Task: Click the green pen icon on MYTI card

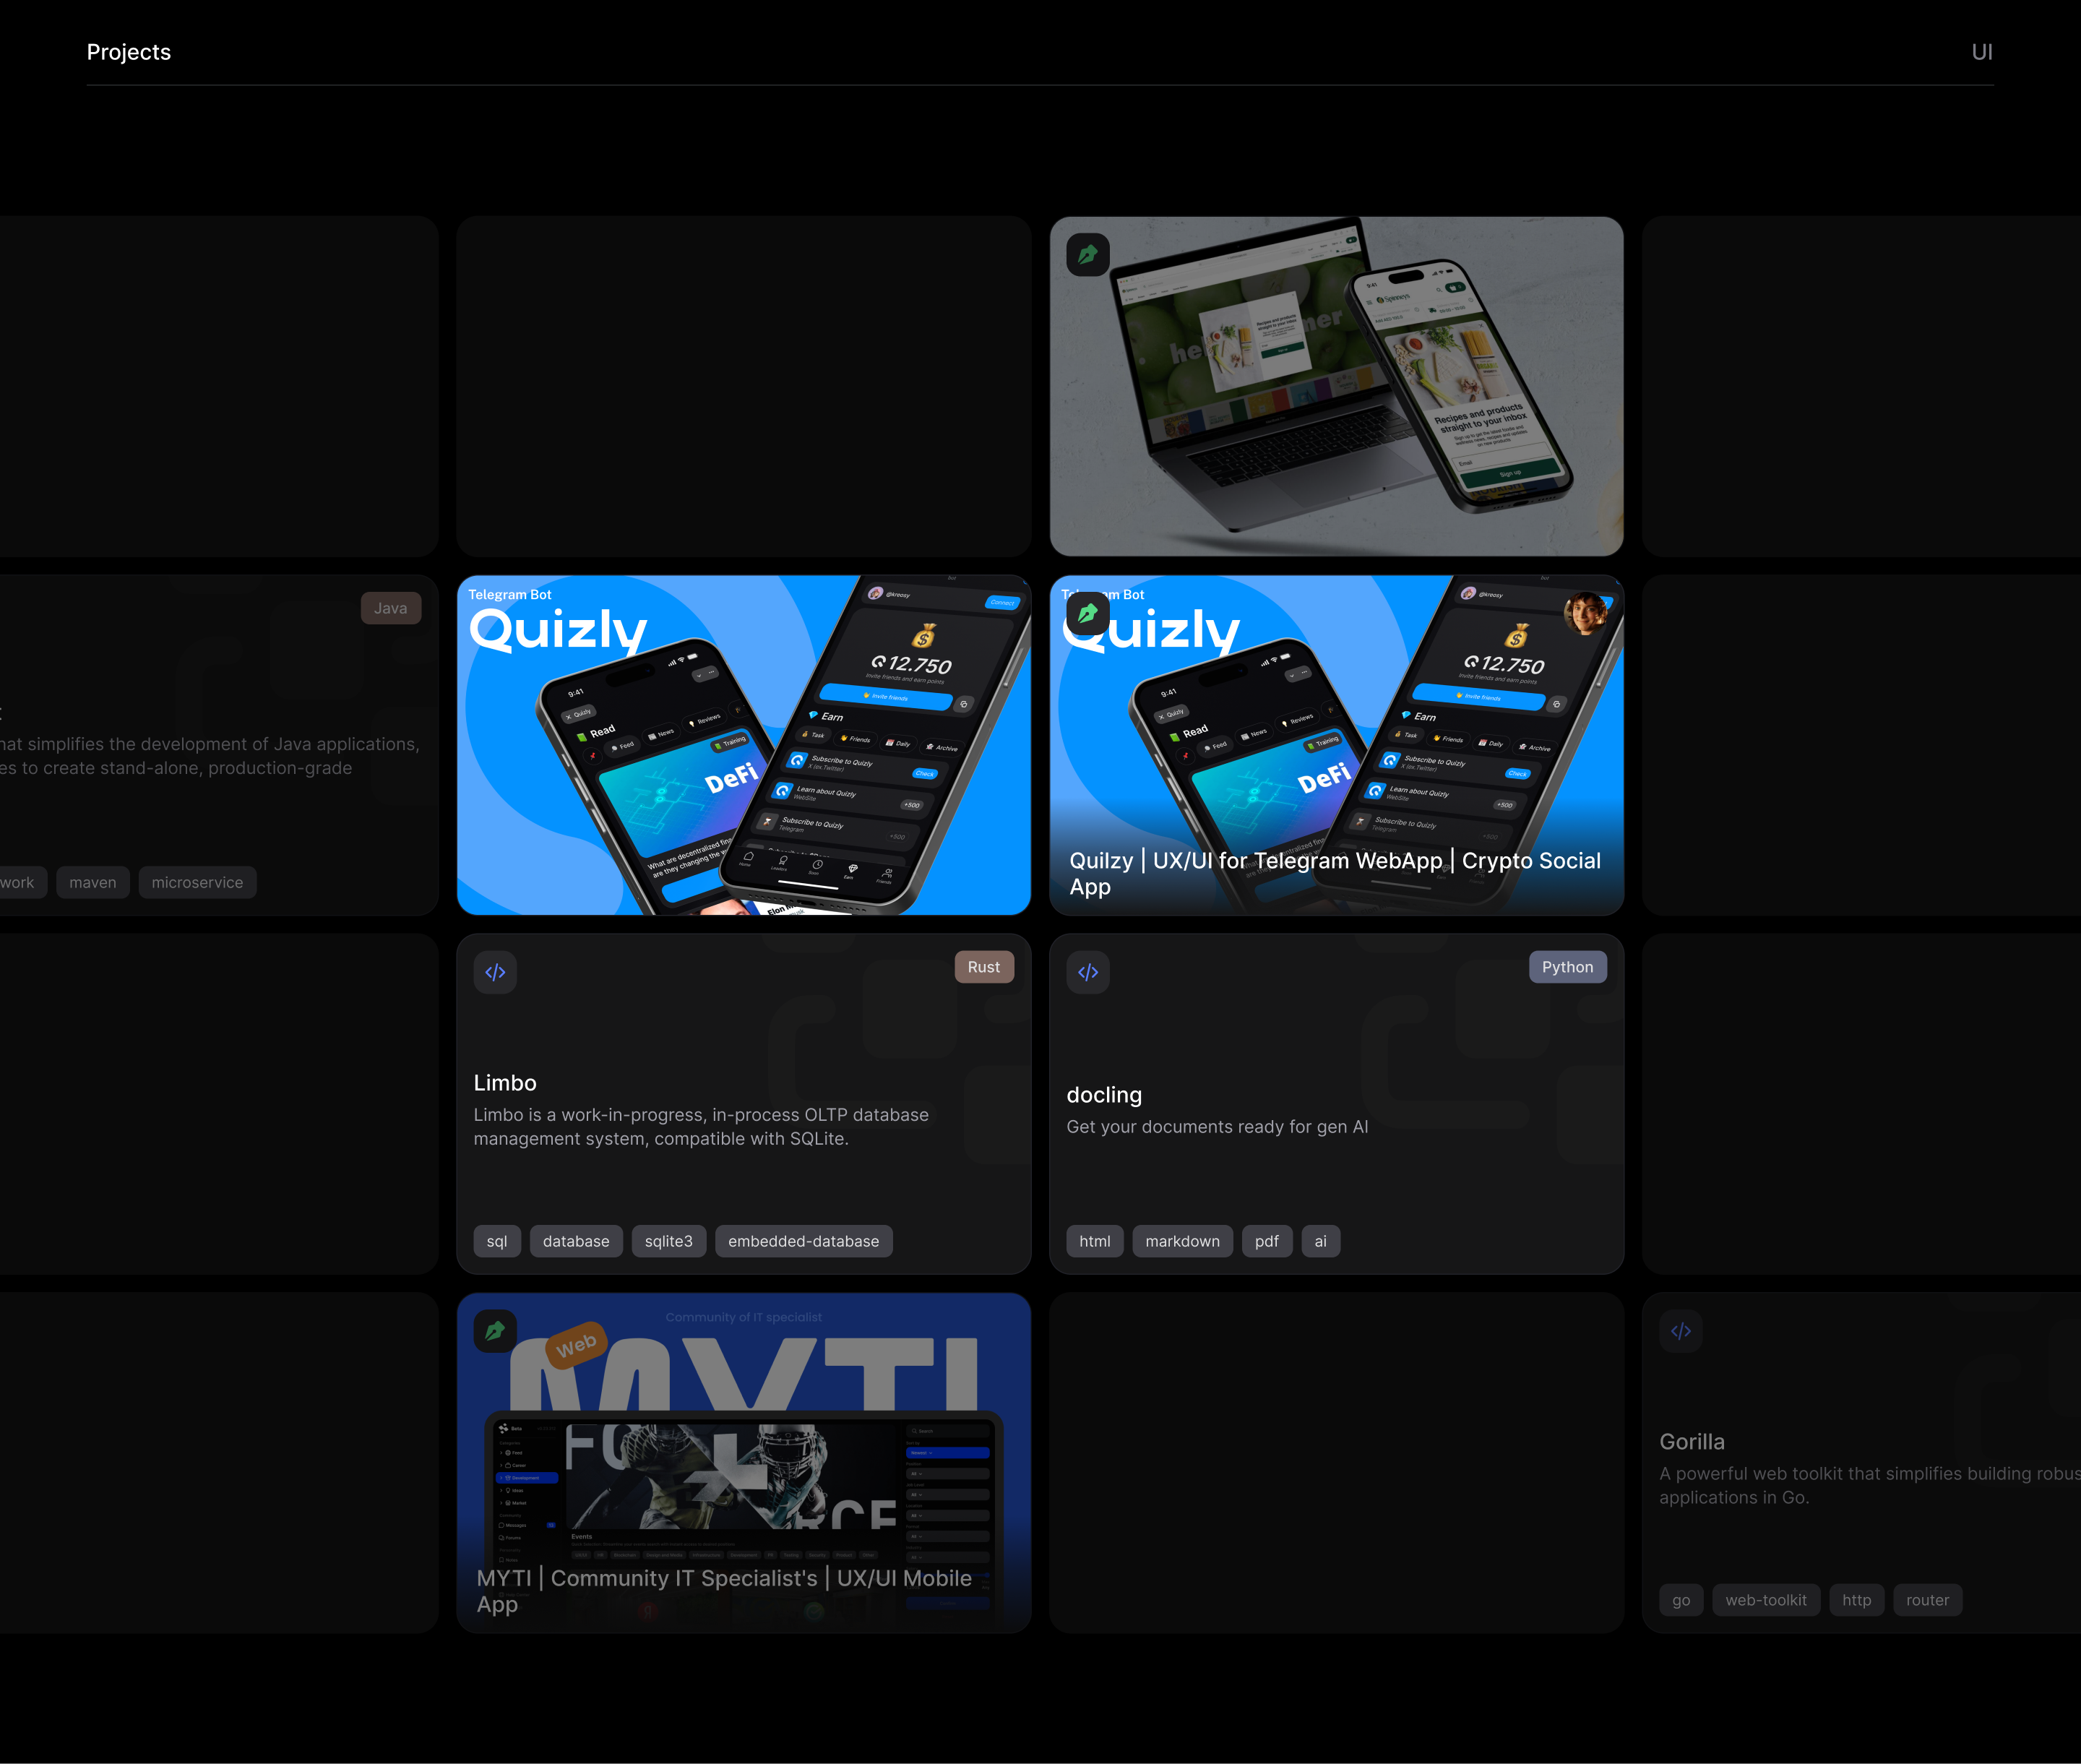Action: (x=495, y=1331)
